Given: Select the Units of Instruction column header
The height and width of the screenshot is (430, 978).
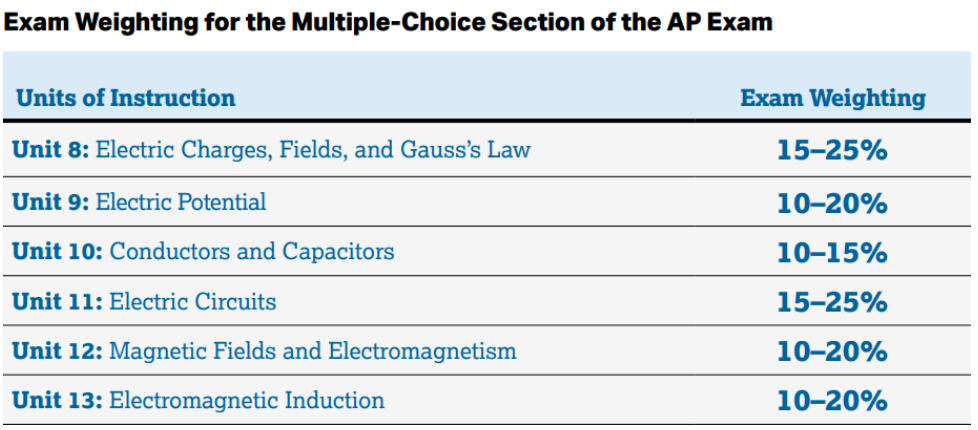Looking at the screenshot, I should point(125,98).
